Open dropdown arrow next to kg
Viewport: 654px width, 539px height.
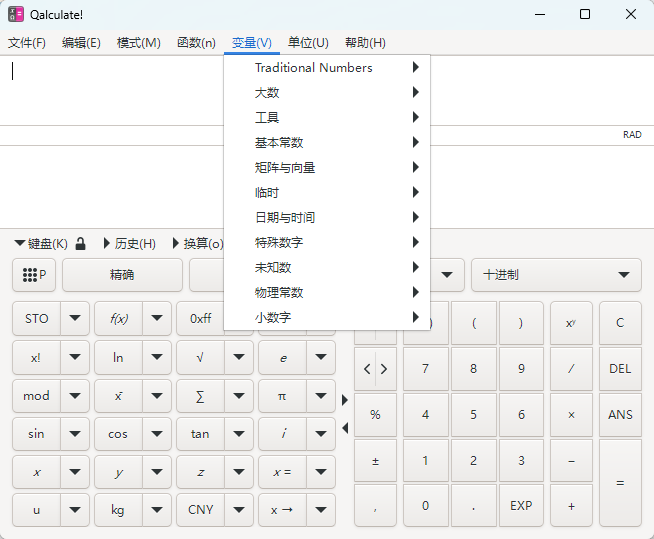tap(157, 510)
